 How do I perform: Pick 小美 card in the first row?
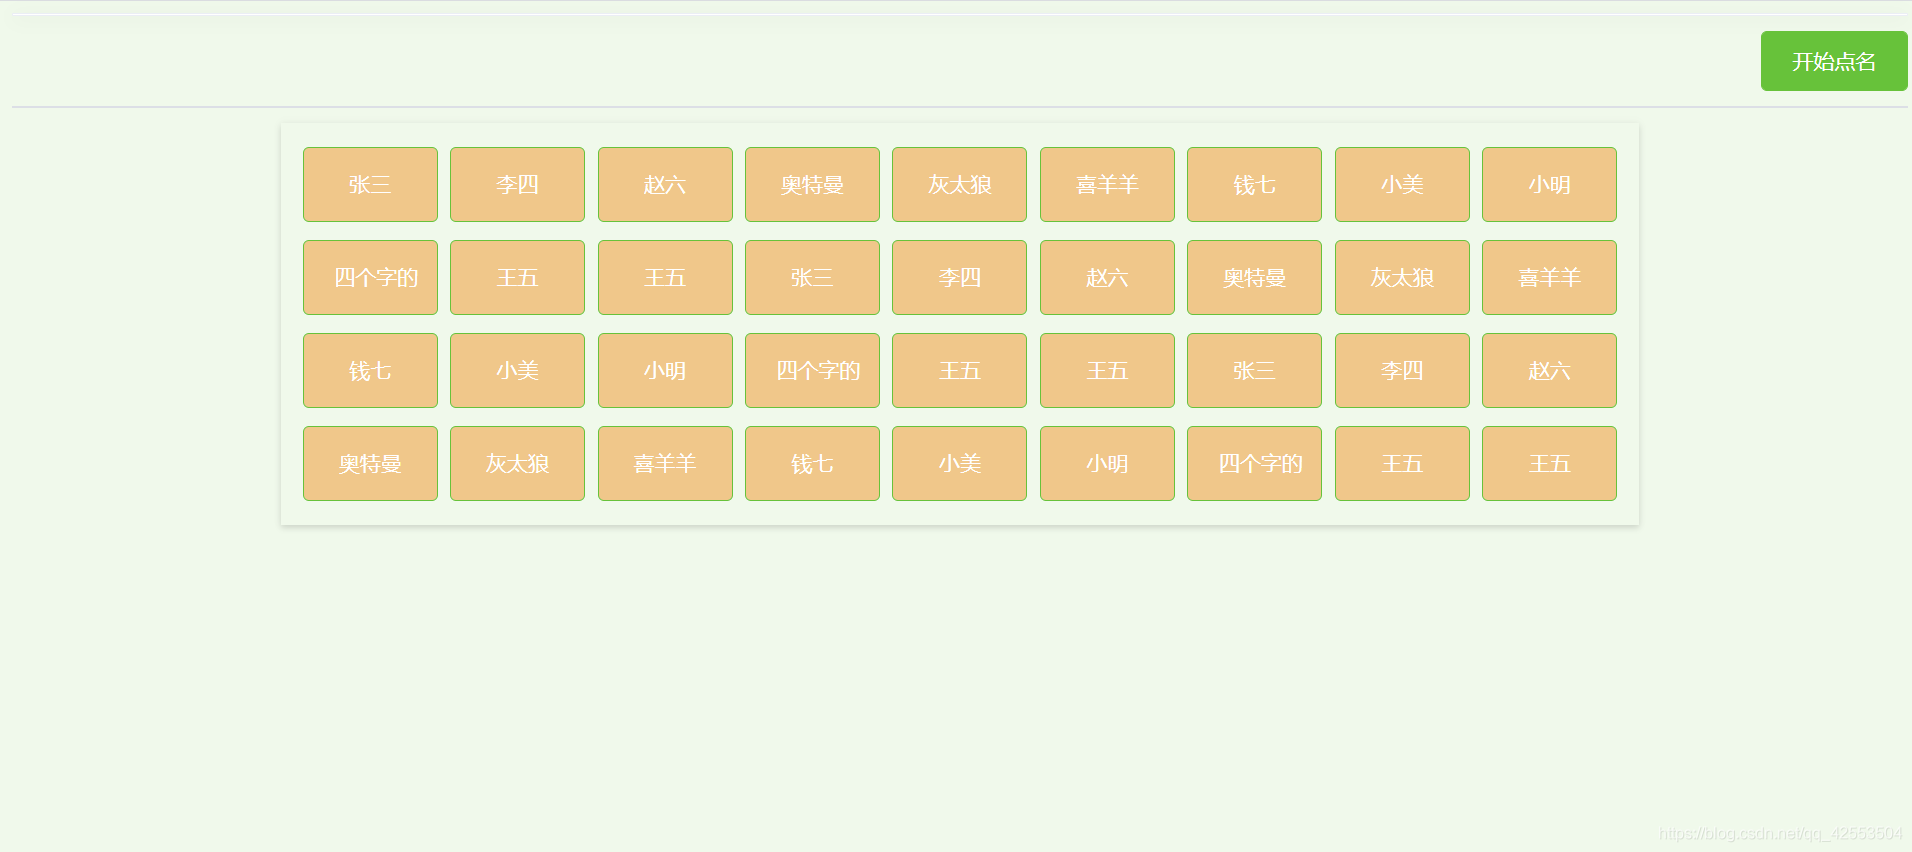[x=1402, y=184]
